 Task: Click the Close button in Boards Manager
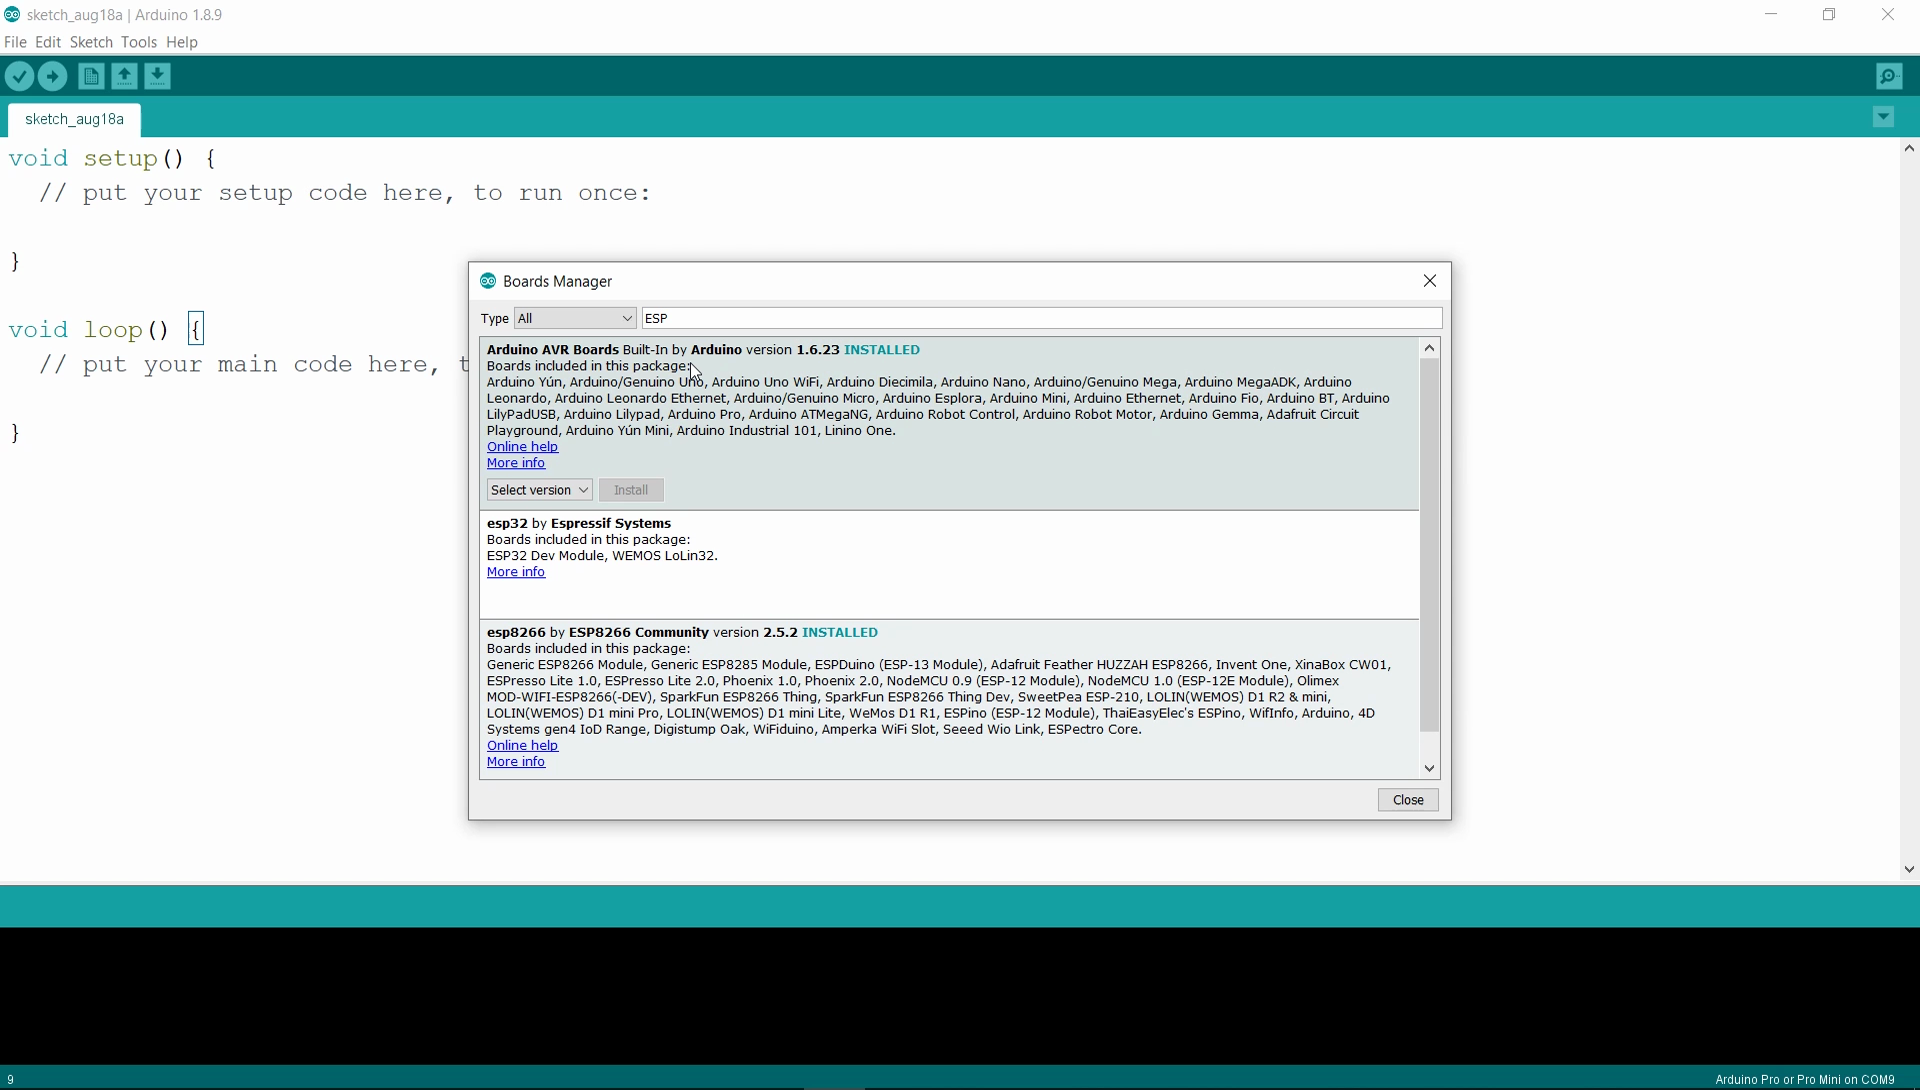pyautogui.click(x=1408, y=800)
